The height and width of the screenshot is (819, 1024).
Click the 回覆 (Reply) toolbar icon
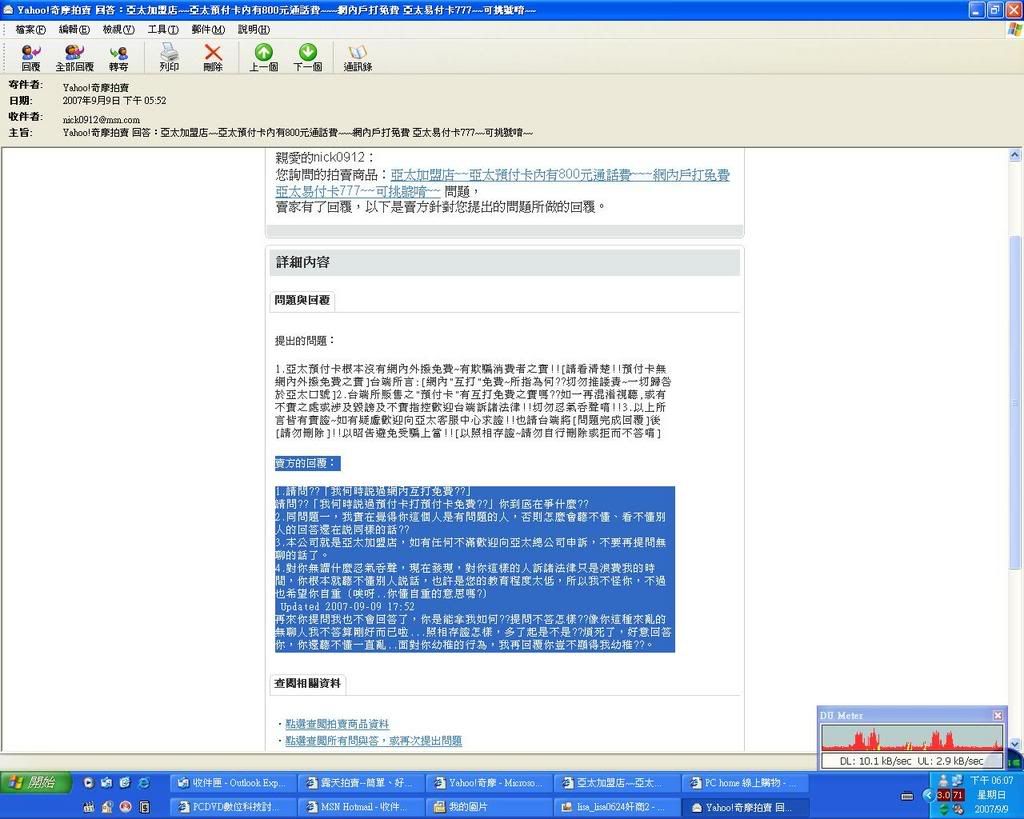(31, 57)
